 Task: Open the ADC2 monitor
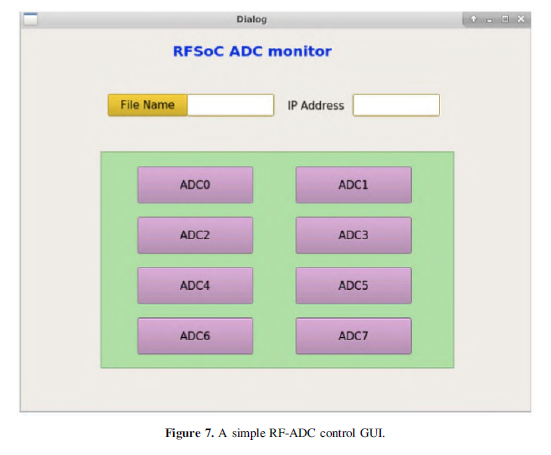coord(195,235)
